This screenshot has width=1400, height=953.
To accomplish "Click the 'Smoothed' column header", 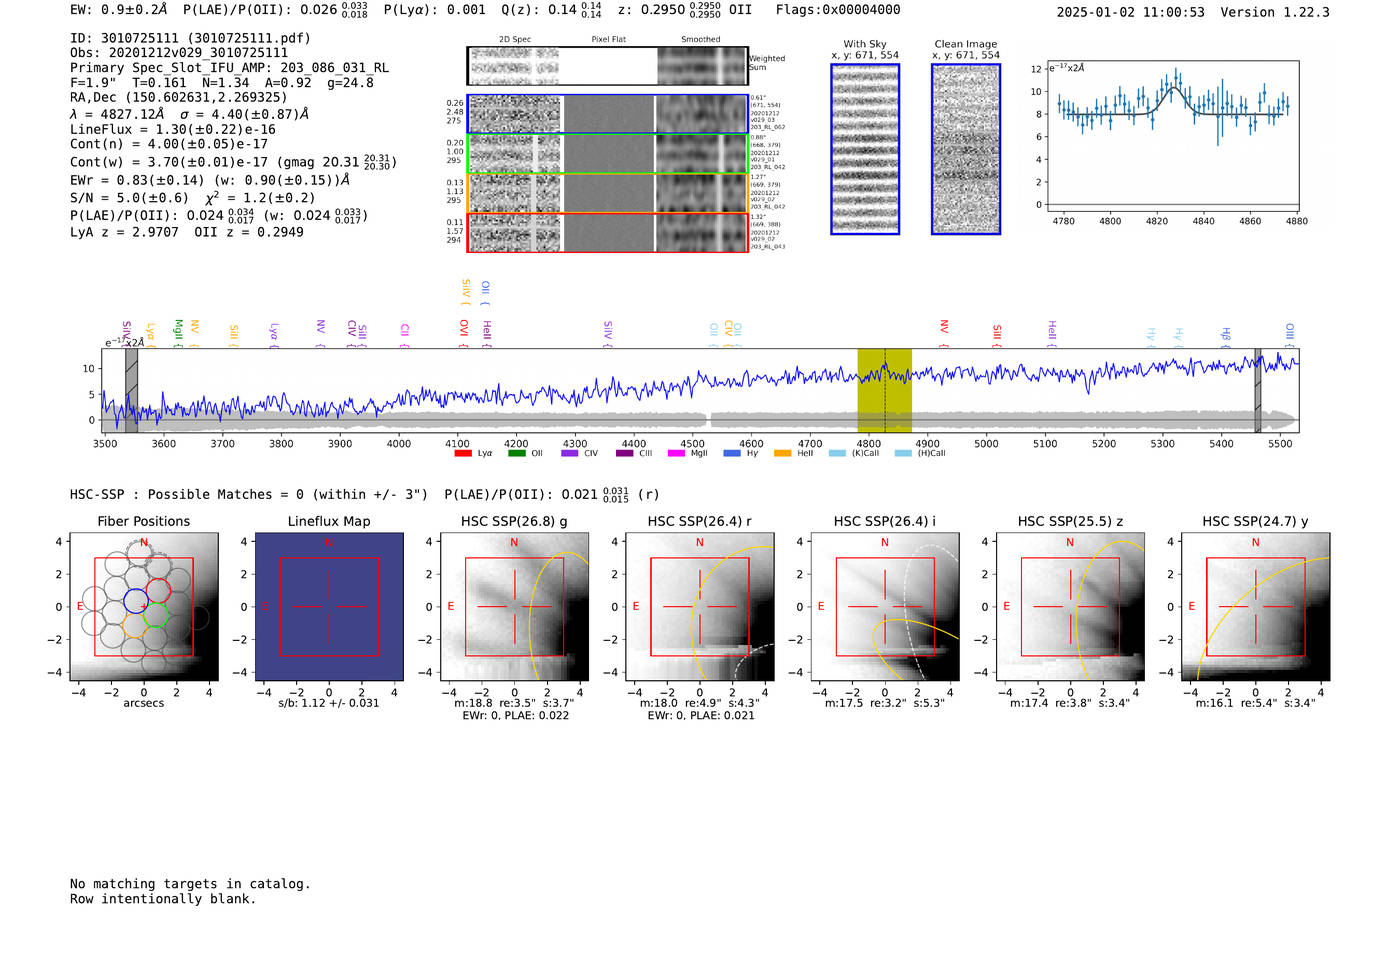I will click(x=701, y=40).
